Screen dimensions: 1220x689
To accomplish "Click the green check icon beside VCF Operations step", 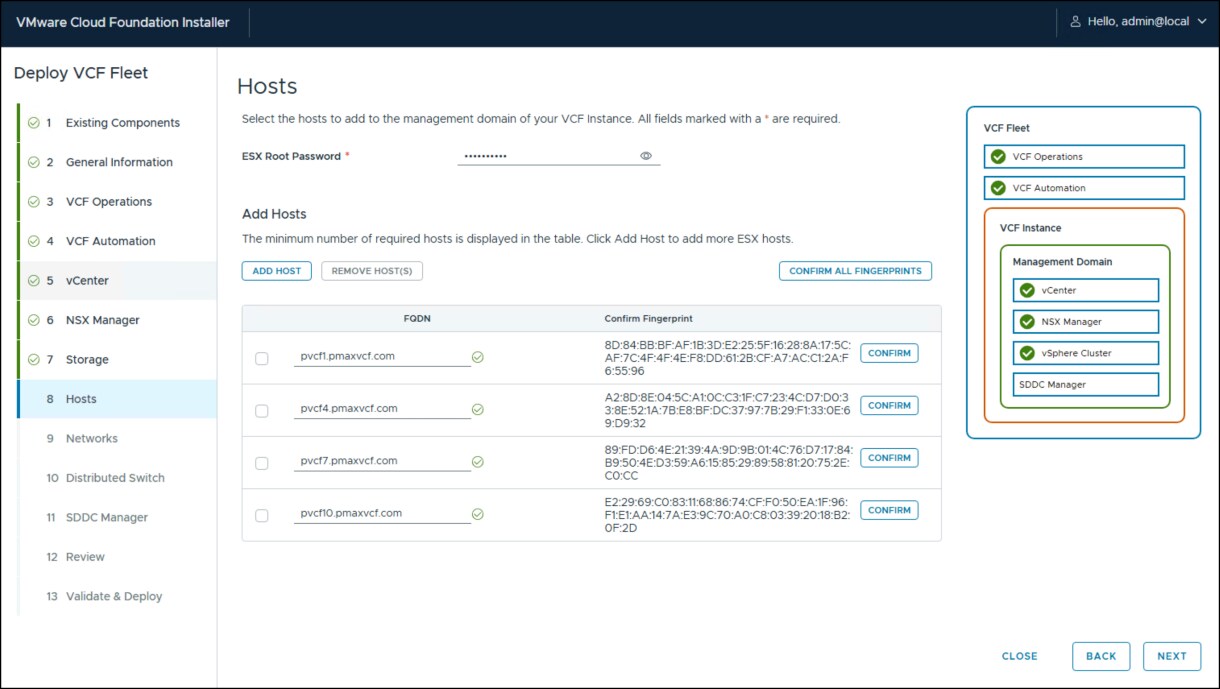I will [34, 202].
